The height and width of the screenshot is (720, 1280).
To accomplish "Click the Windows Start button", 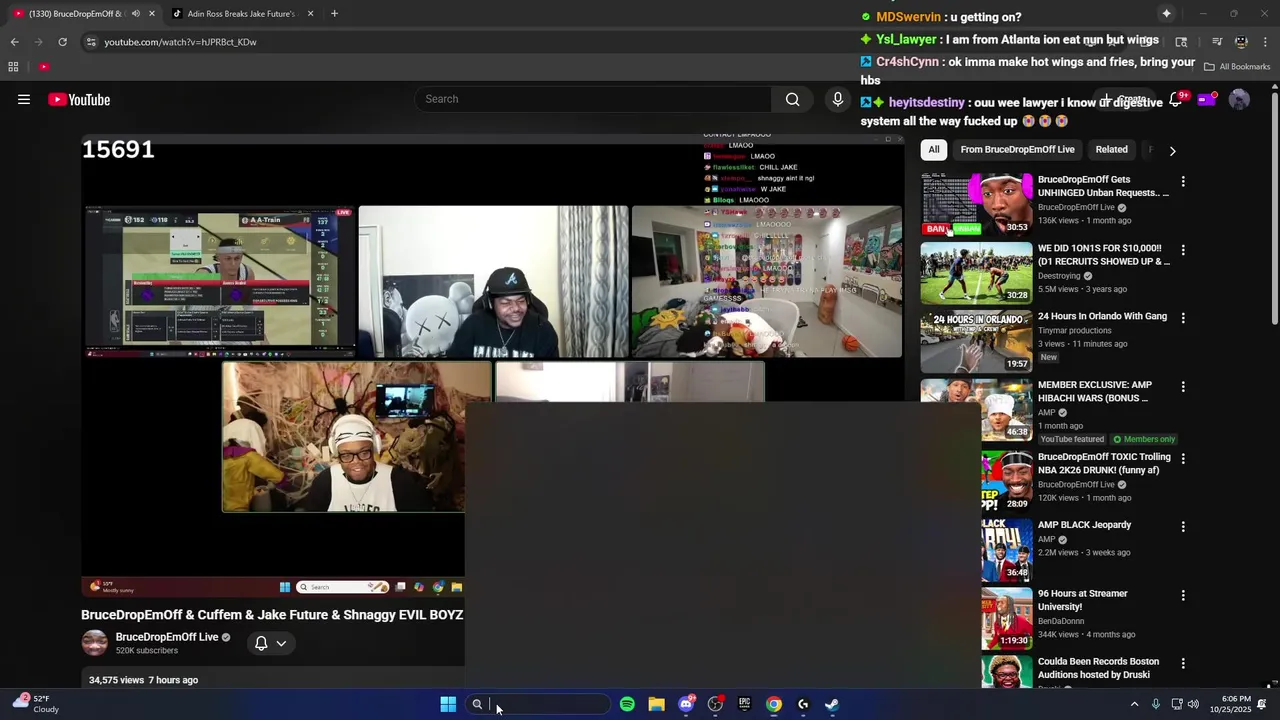I will tap(448, 704).
